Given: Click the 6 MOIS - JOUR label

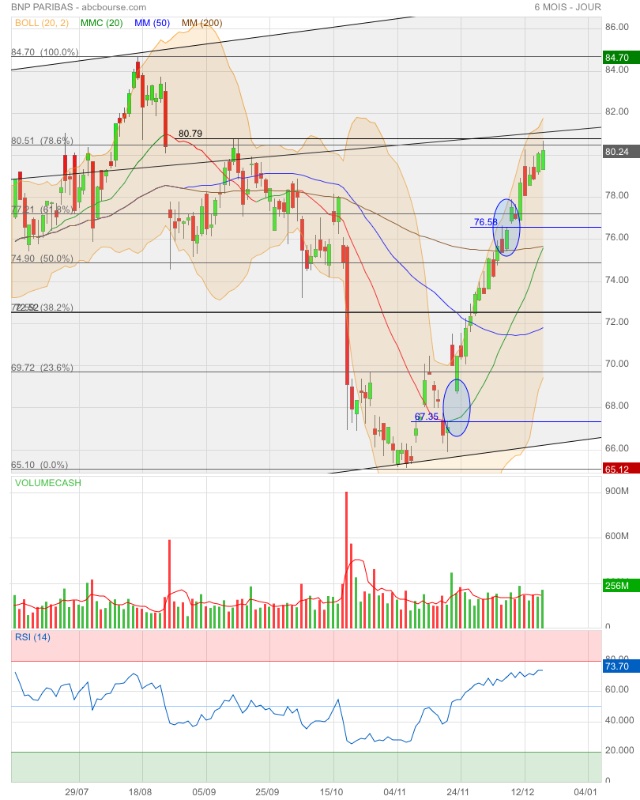Looking at the screenshot, I should (568, 7).
